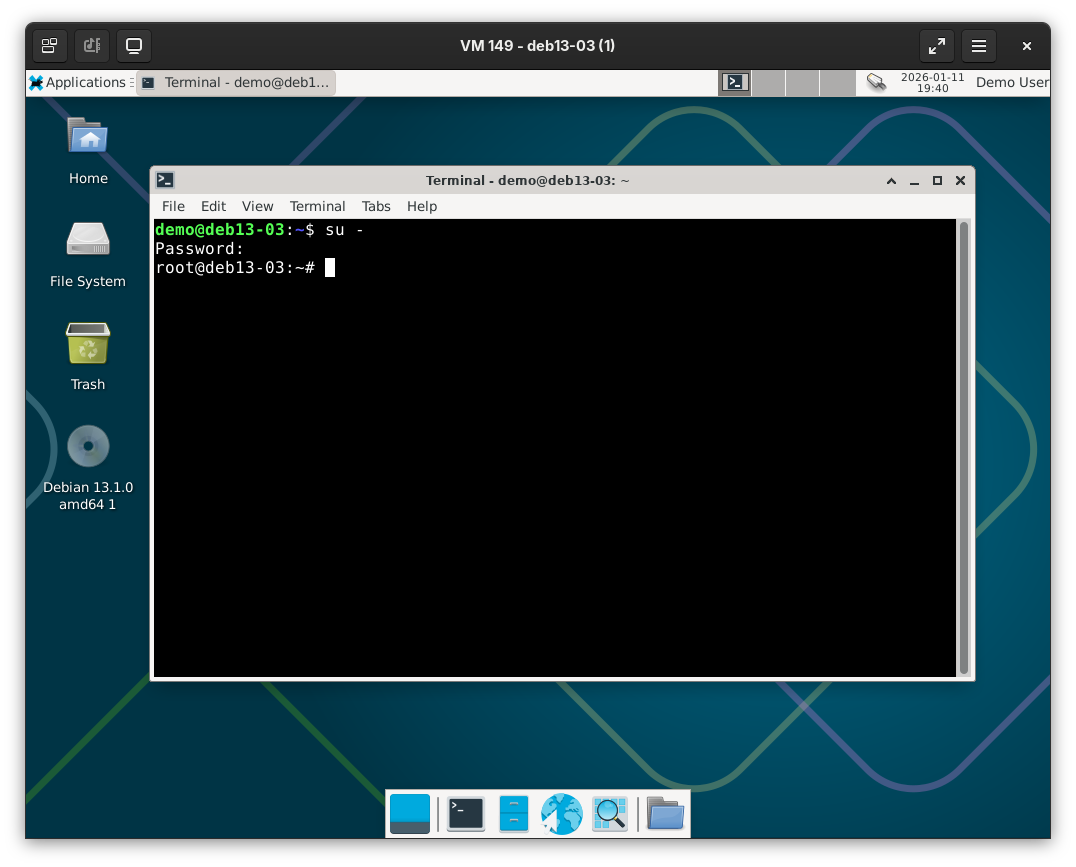Image resolution: width=1076 pixels, height=867 pixels.
Task: Launch Terminal Emulator from the dock
Action: click(466, 814)
